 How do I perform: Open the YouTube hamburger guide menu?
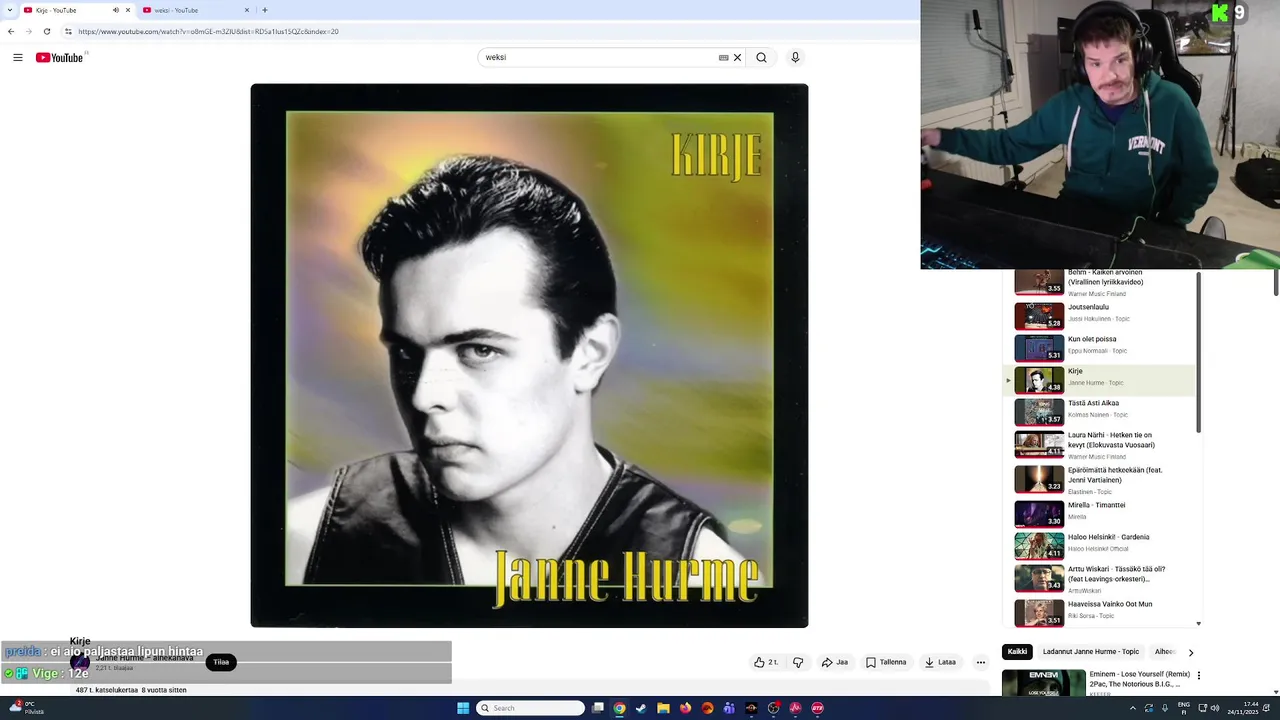pos(17,58)
